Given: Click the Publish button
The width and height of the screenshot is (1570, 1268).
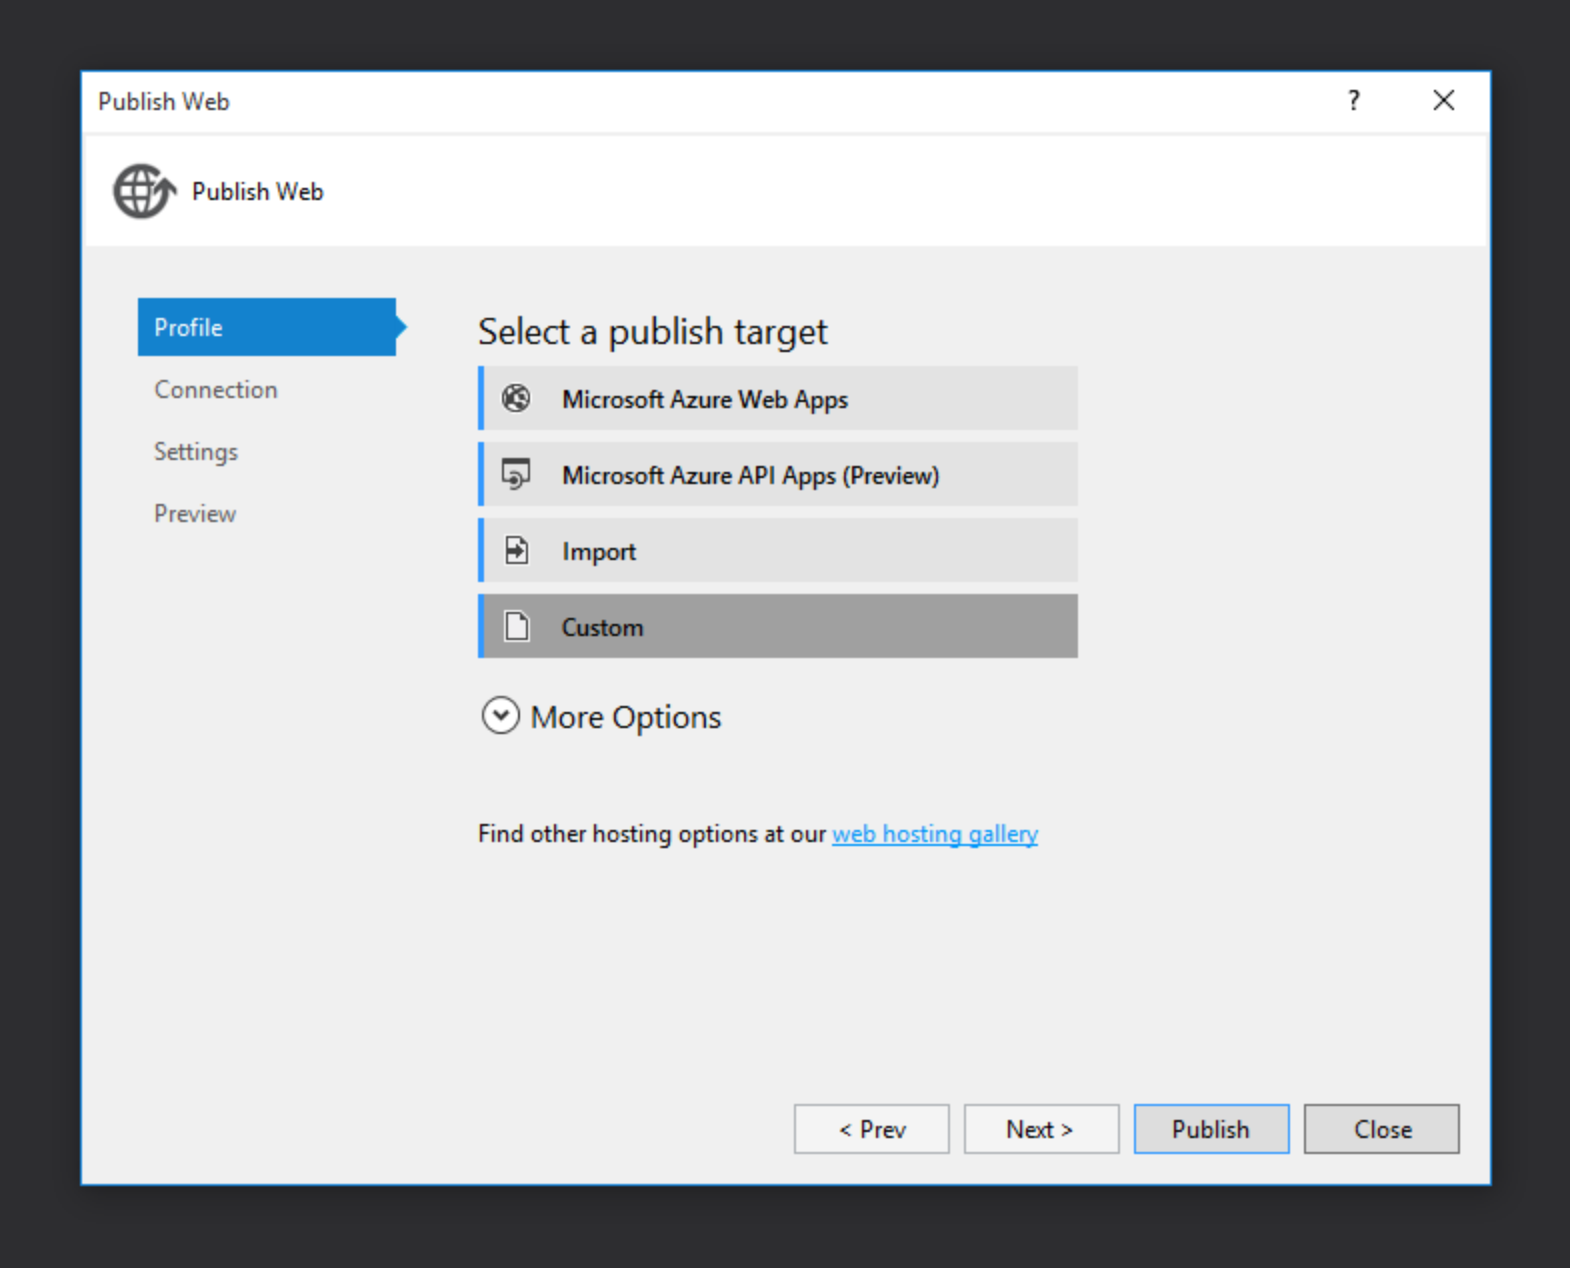Looking at the screenshot, I should click(x=1211, y=1129).
